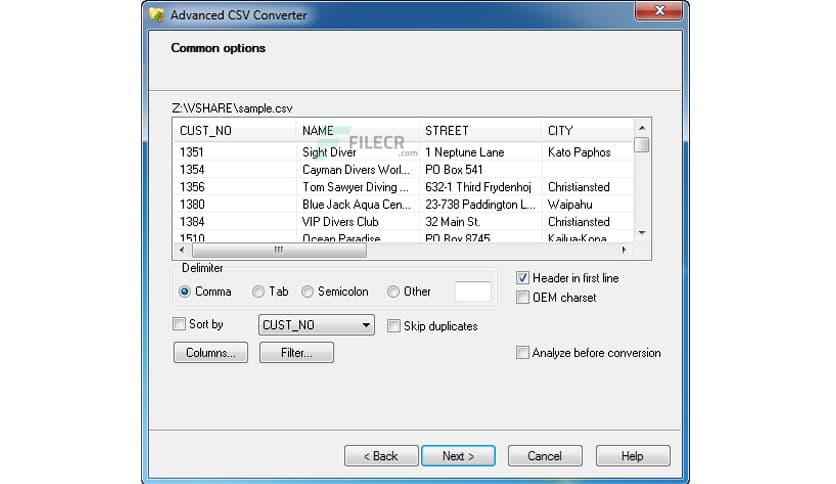Click the vertical scrollbar thumb
836x484 pixels.
coord(642,144)
